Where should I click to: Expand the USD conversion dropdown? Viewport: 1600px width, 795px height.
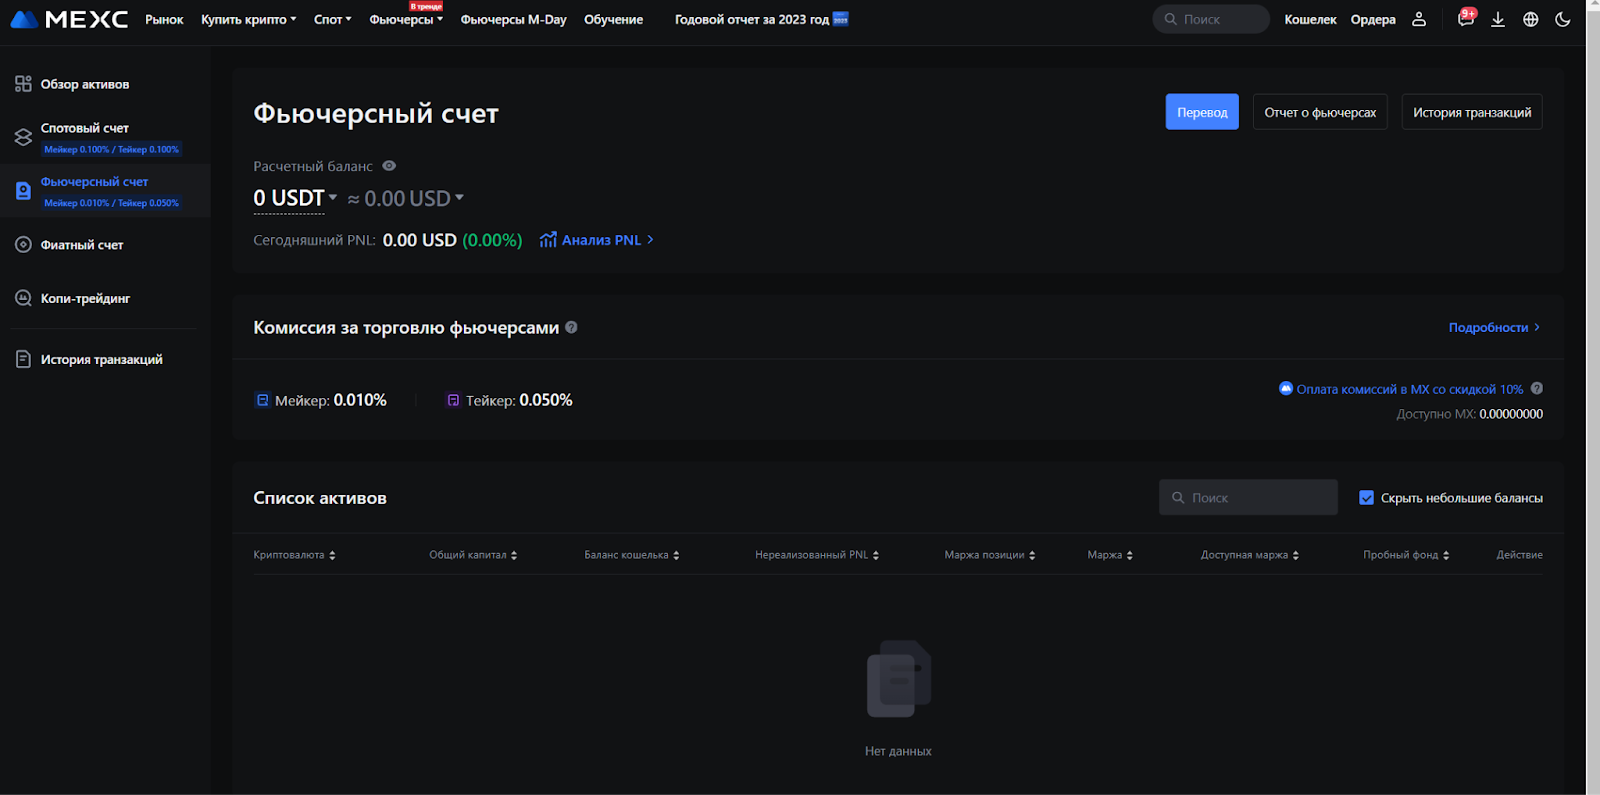pyautogui.click(x=459, y=197)
